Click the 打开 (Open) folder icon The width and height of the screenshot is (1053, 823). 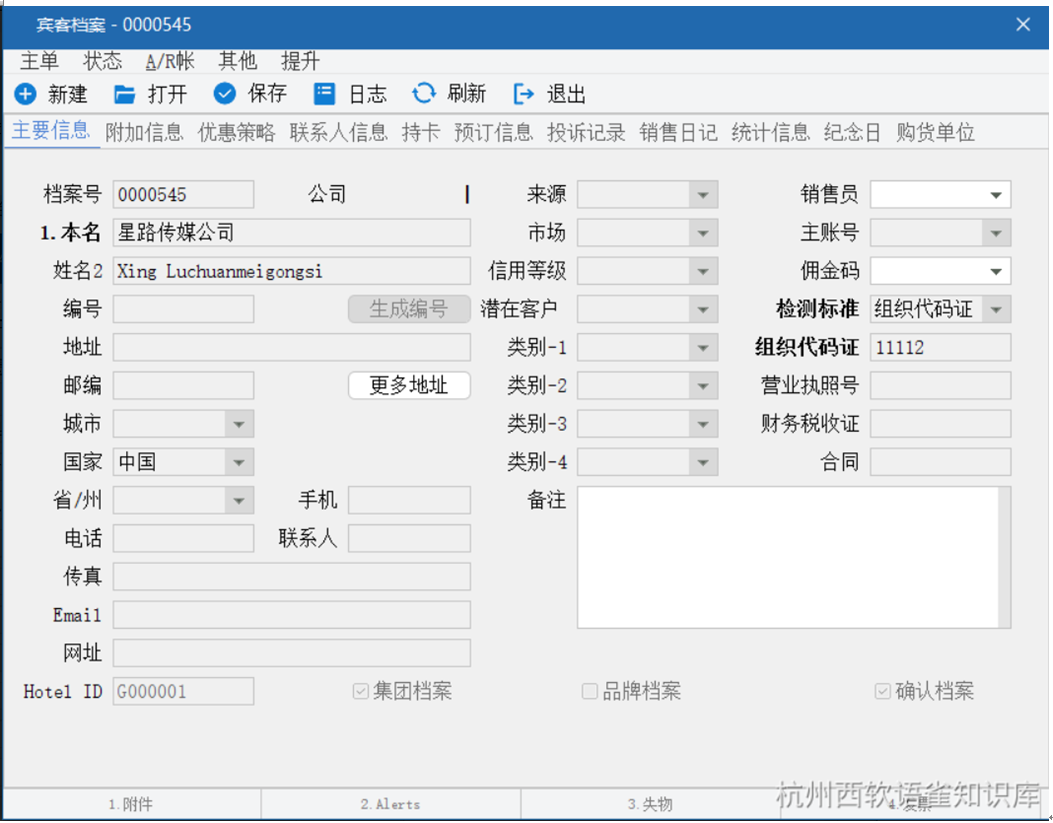coord(124,94)
